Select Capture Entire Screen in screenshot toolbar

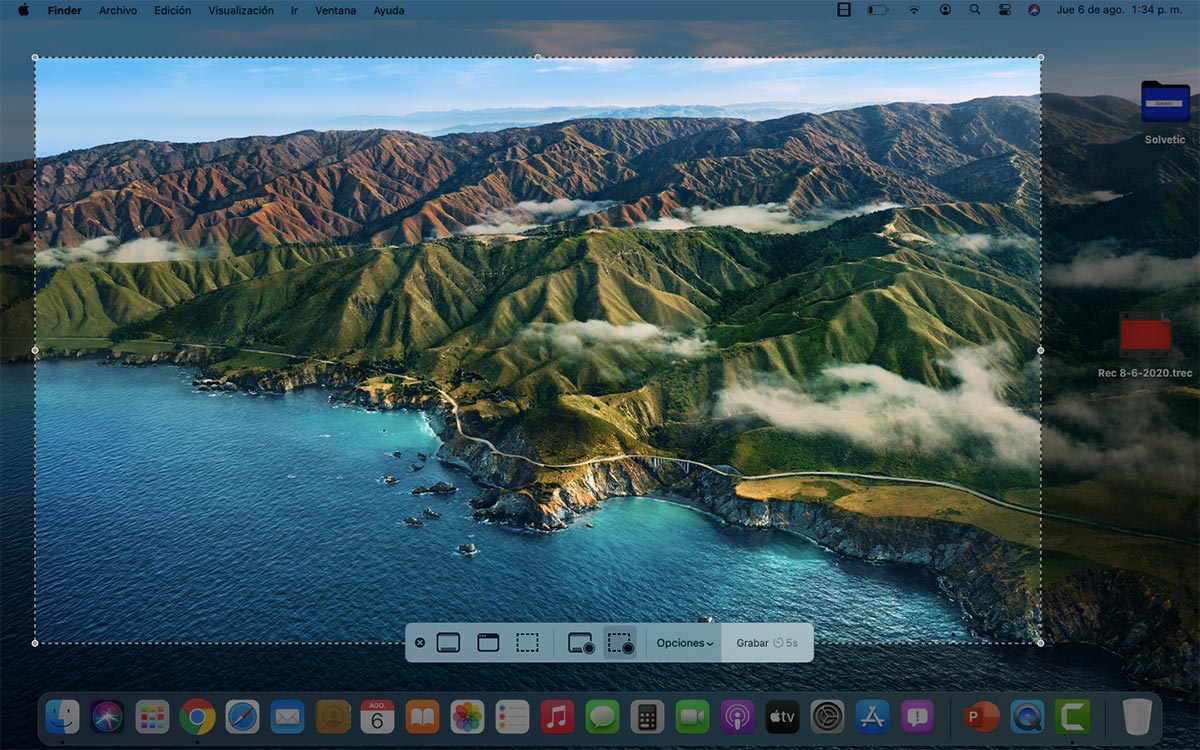[x=448, y=643]
